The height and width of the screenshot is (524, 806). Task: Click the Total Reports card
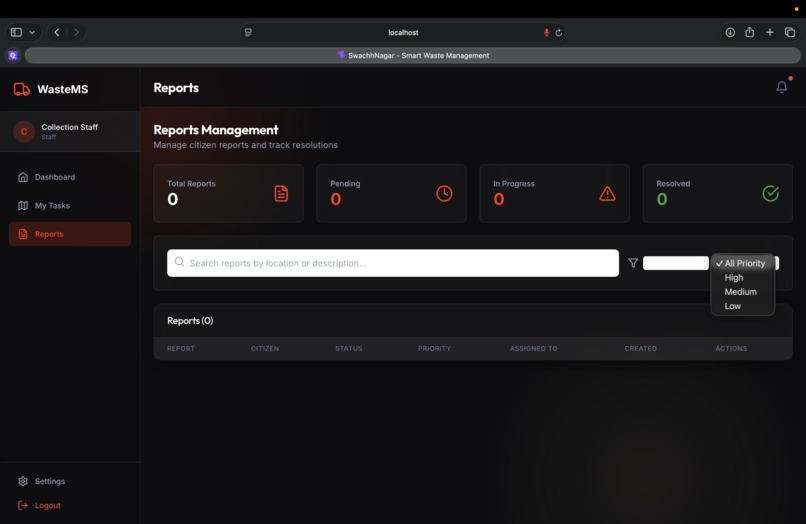pos(228,193)
